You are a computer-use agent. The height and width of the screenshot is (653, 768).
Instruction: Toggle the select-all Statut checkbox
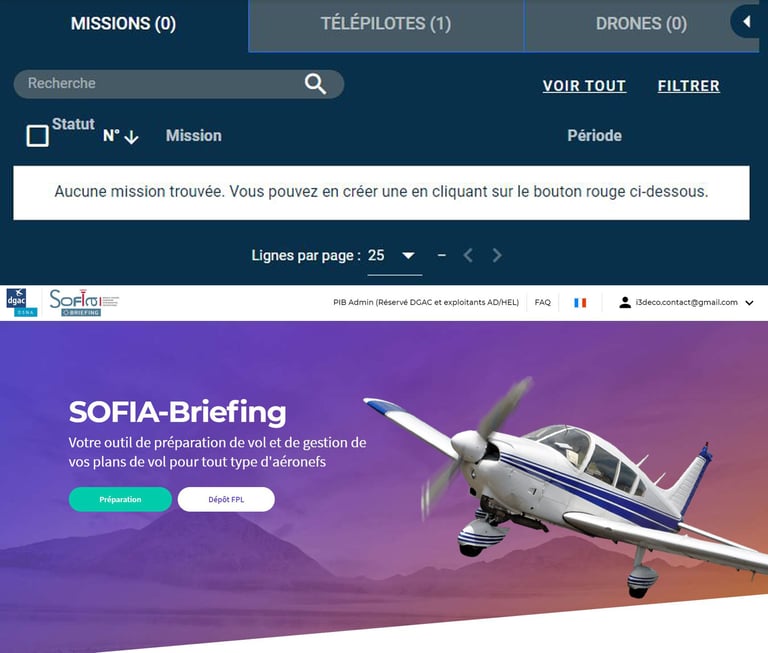tap(37, 136)
